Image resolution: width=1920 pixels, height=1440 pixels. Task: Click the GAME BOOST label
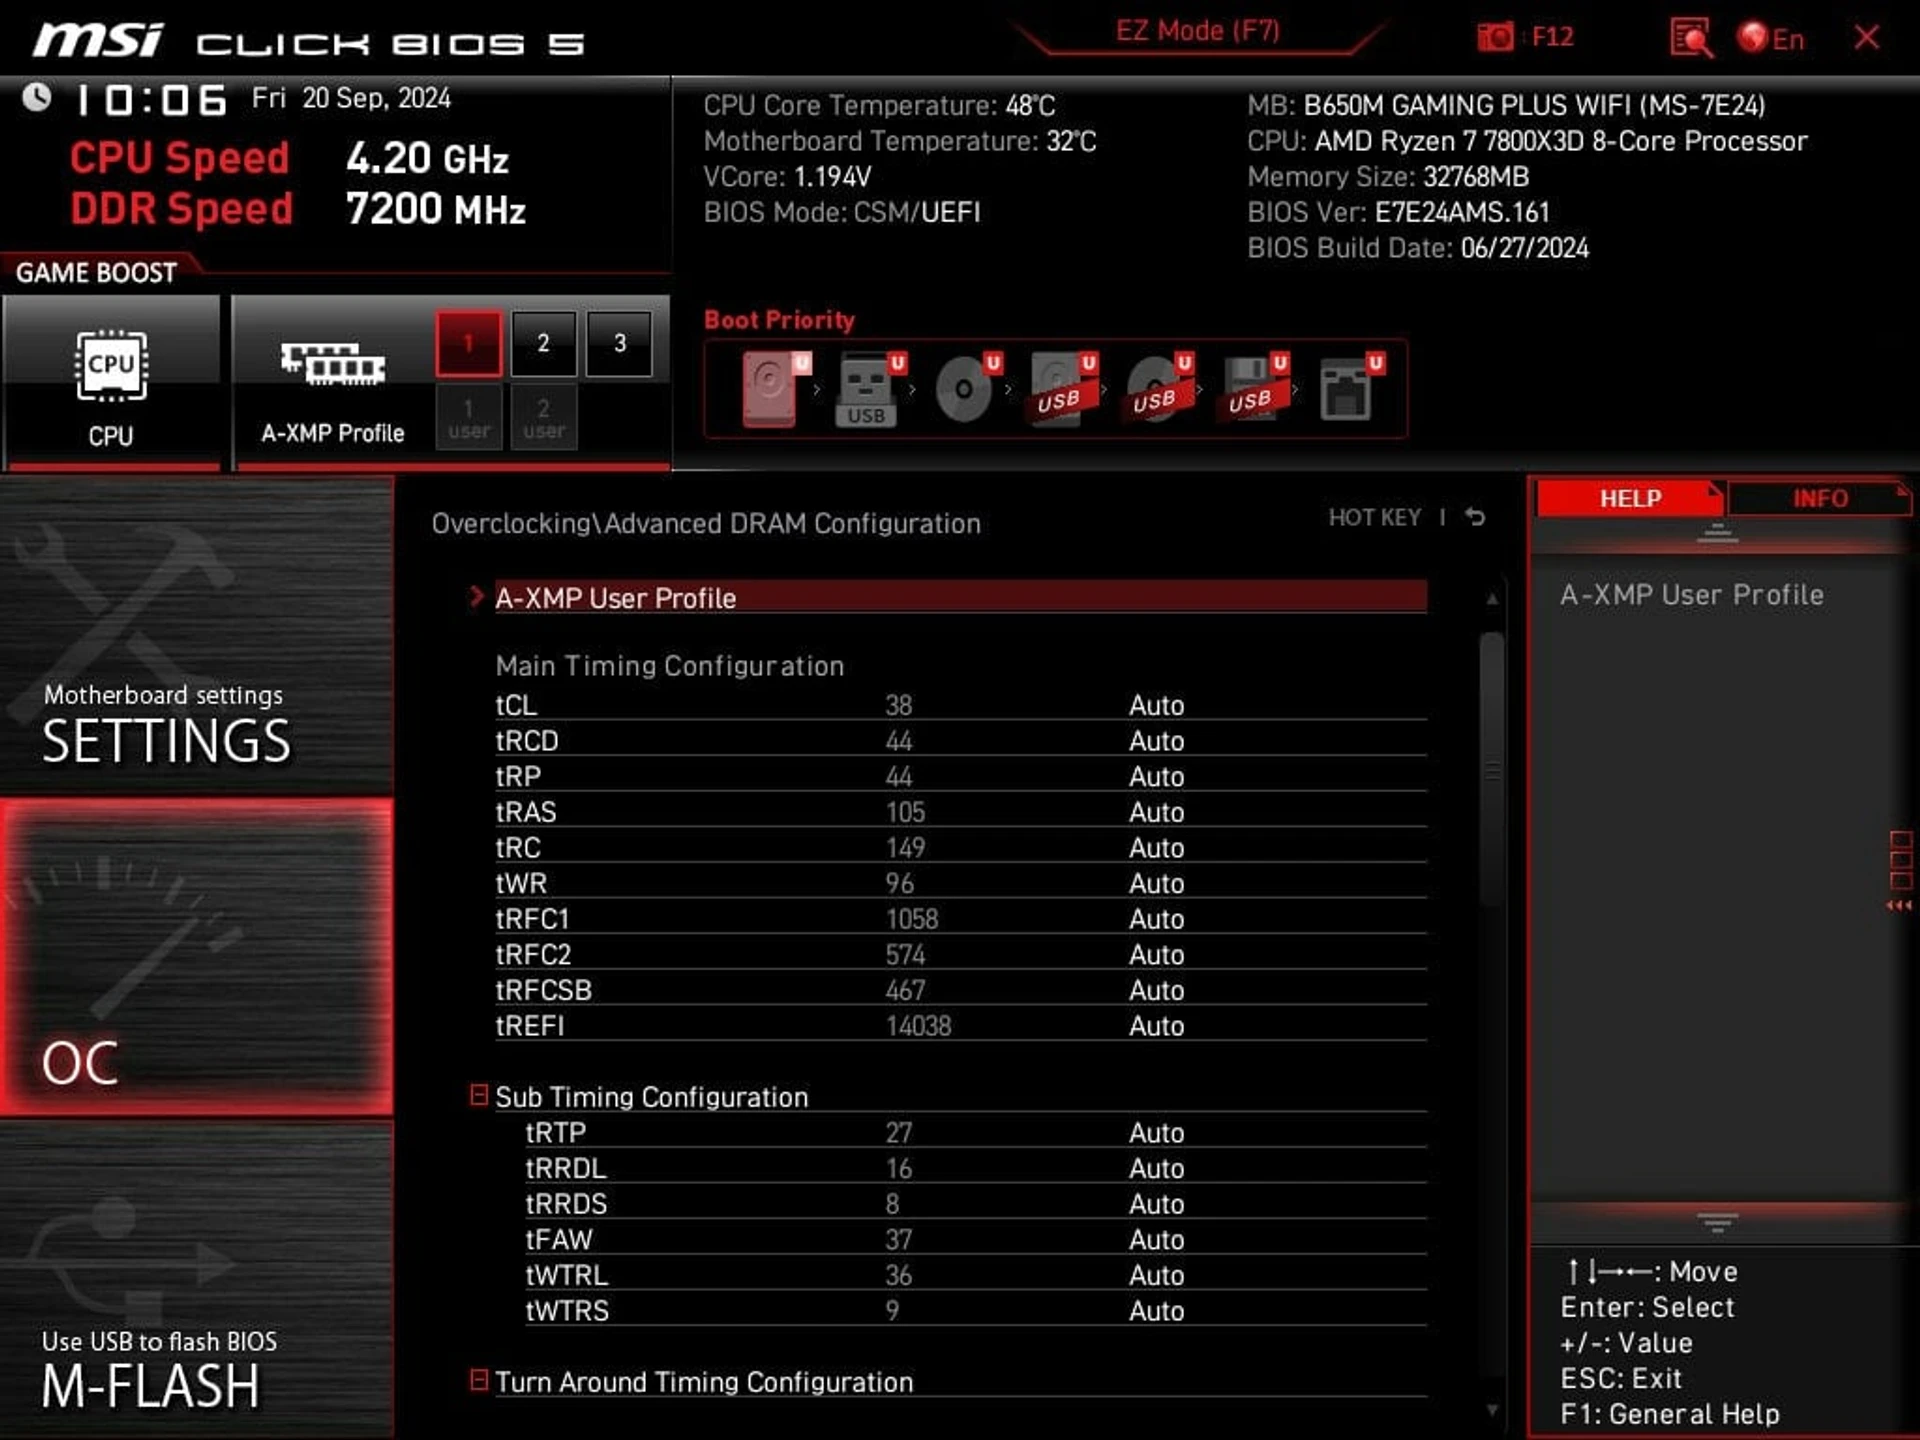pyautogui.click(x=96, y=273)
